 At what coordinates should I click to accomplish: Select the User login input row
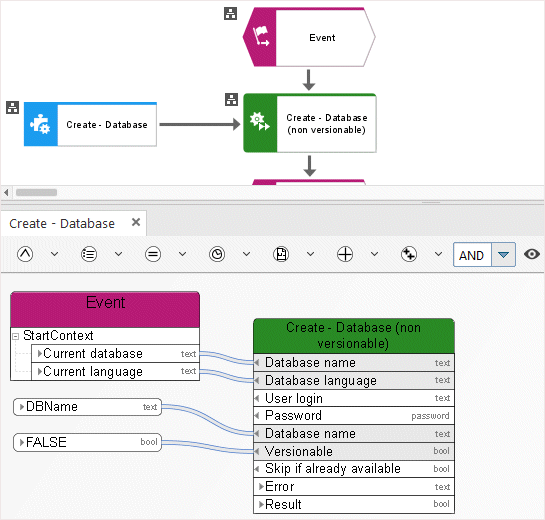point(354,398)
